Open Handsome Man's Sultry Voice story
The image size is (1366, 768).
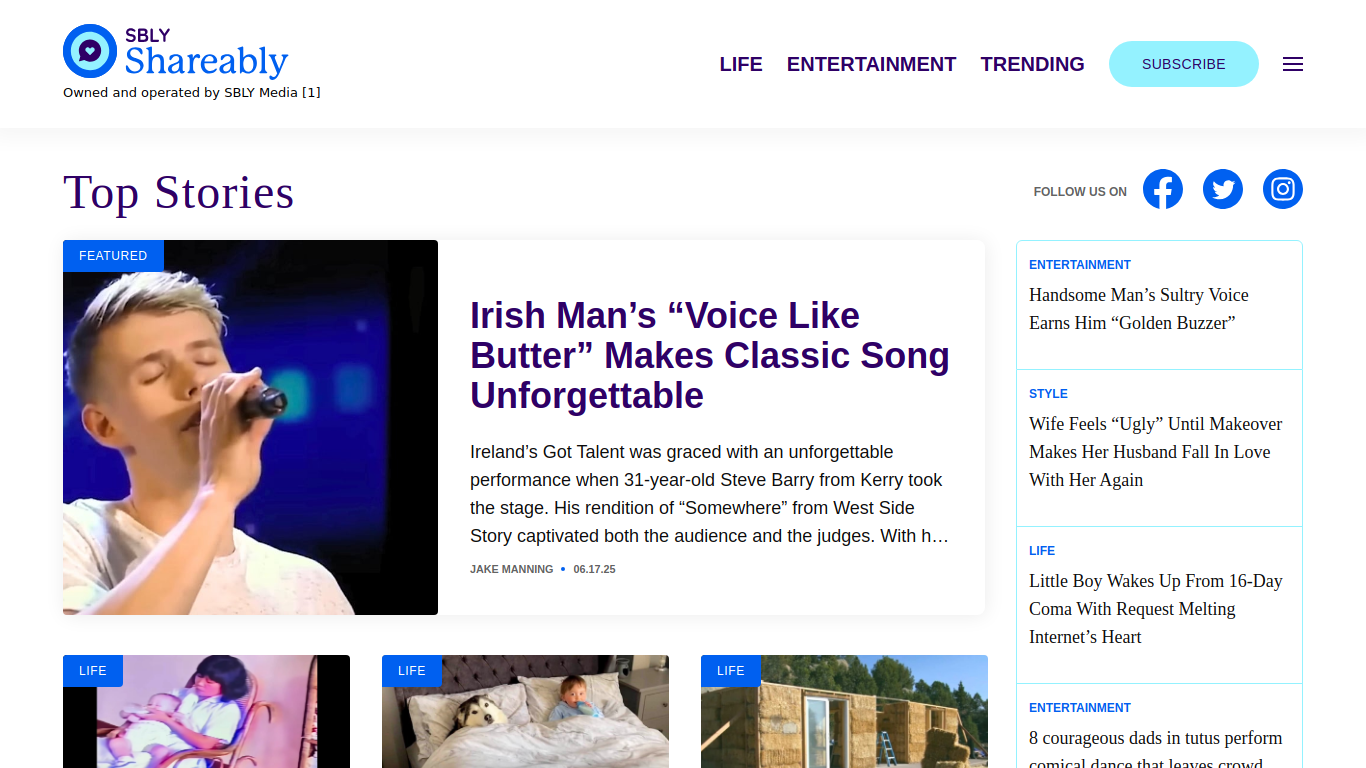click(1139, 309)
